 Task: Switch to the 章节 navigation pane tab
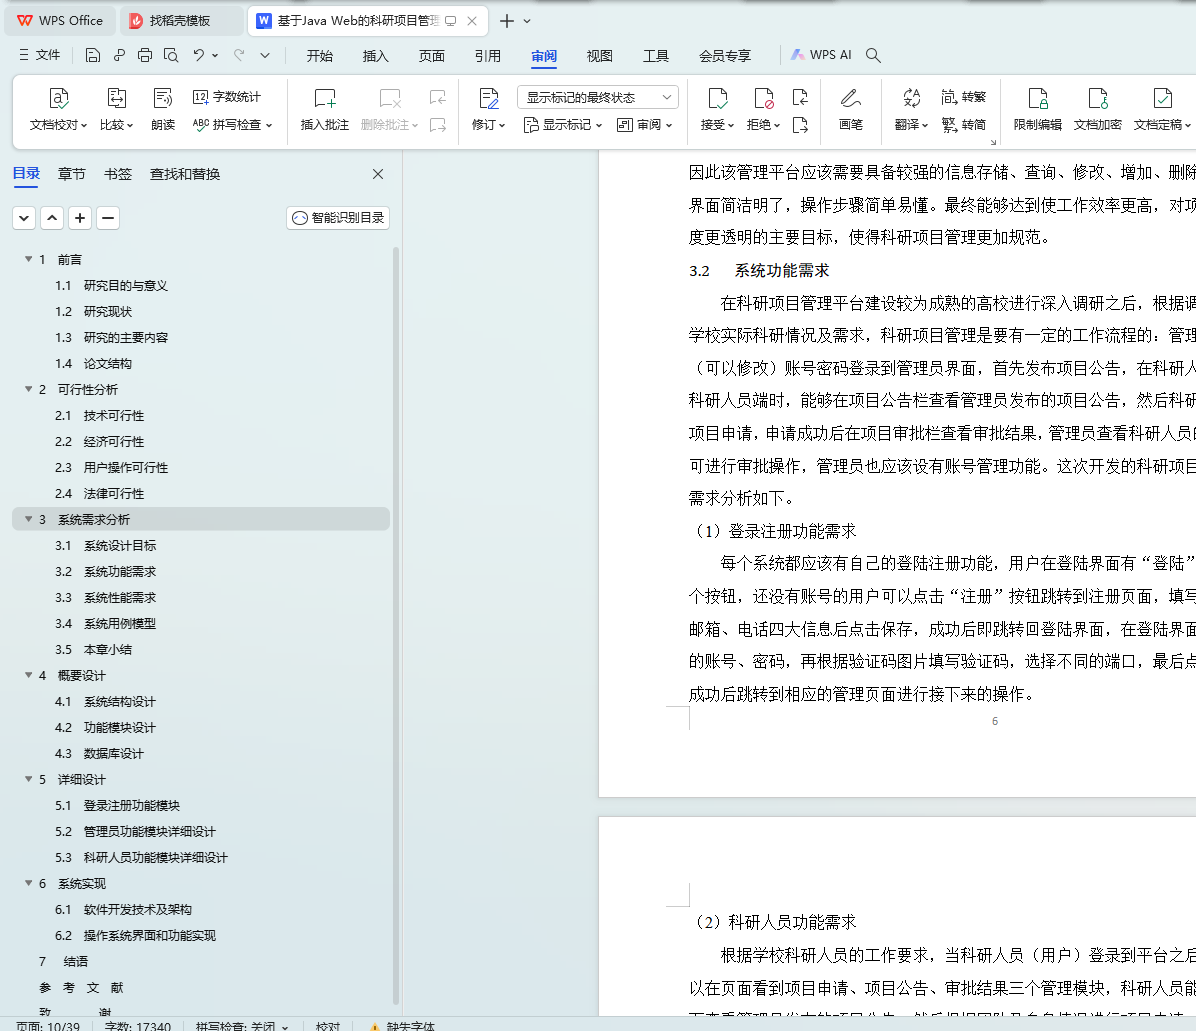point(72,174)
